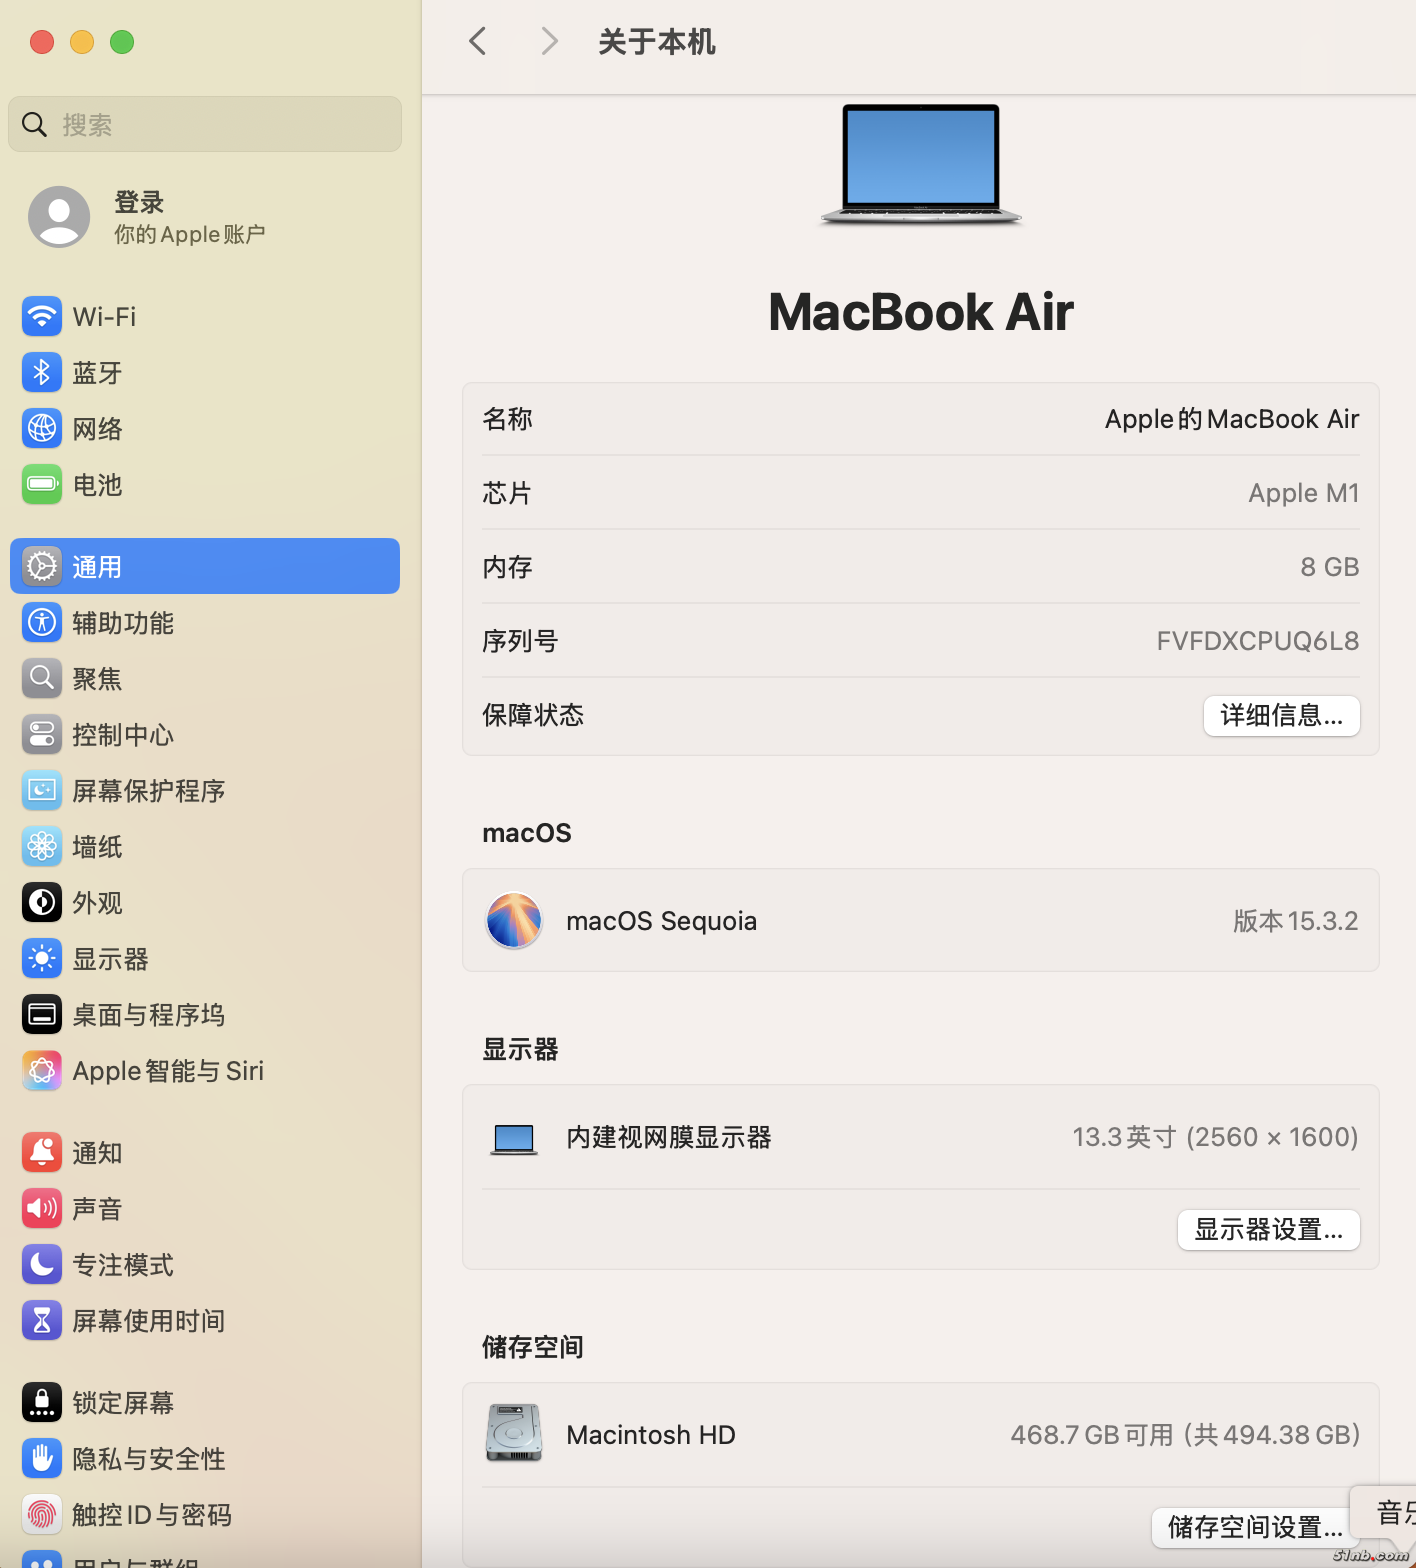Click the 8 GB memory value
Viewport: 1416px width, 1568px height.
(1329, 567)
